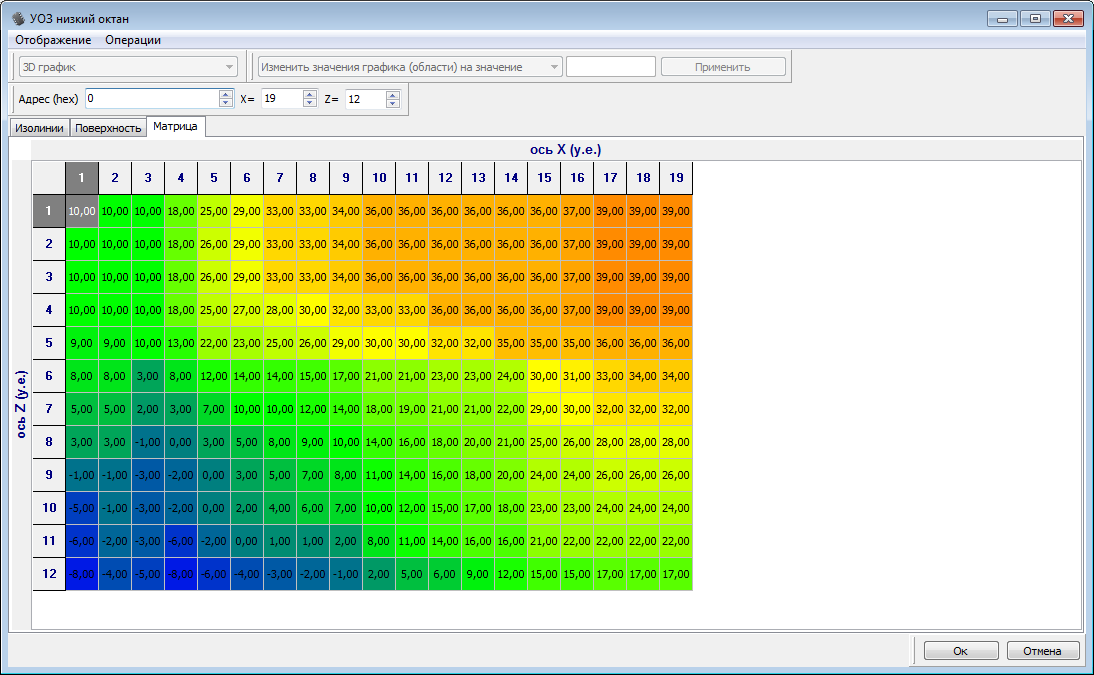Select row header 12 of Z axis
This screenshot has height=675, width=1094.
tap(49, 574)
